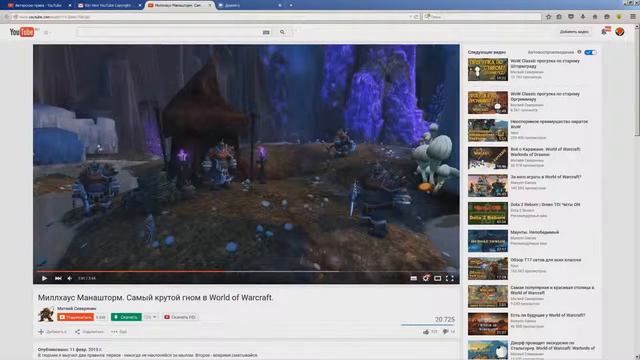Click the "Опубликовано" publish date text
Screen dimensions: 640x360
click(x=70, y=350)
